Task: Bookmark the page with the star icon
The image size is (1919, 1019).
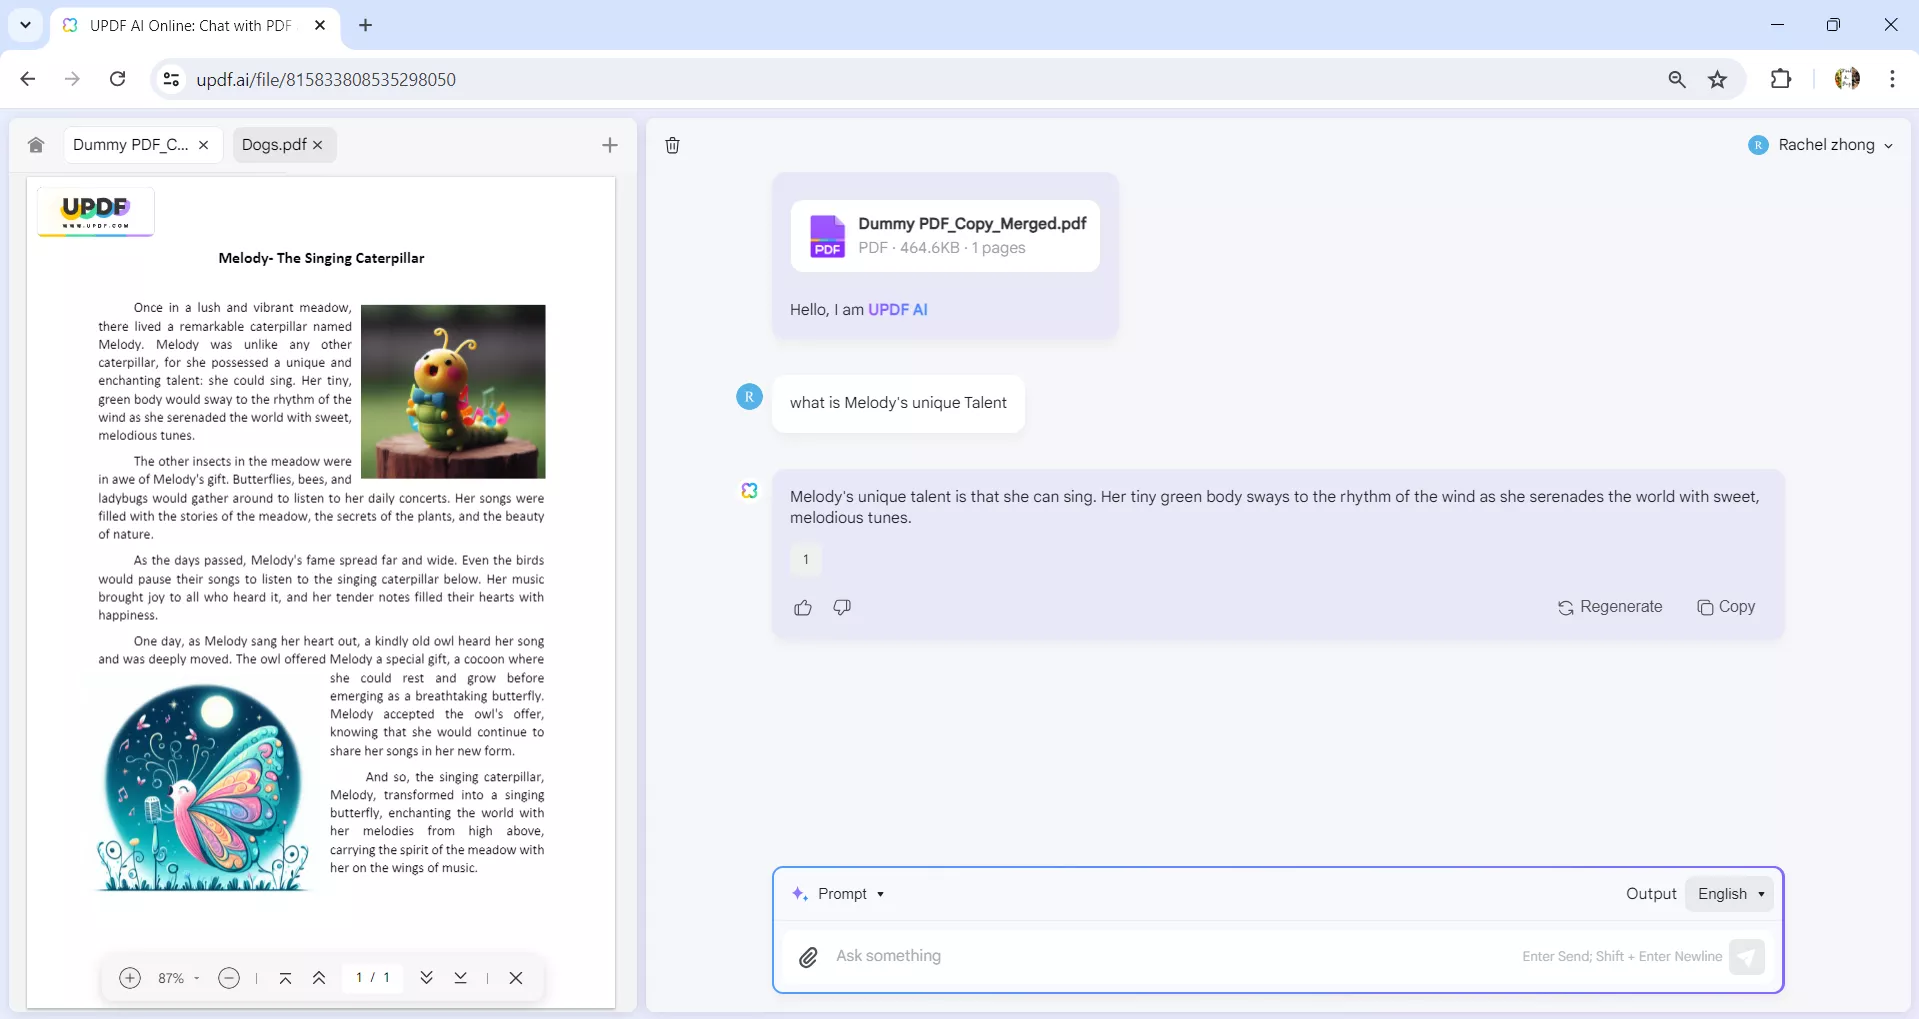Action: [x=1718, y=79]
